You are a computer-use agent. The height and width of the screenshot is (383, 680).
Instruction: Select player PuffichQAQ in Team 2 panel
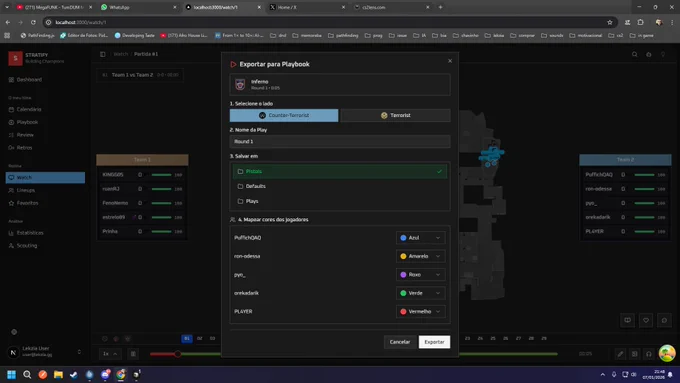(625, 175)
